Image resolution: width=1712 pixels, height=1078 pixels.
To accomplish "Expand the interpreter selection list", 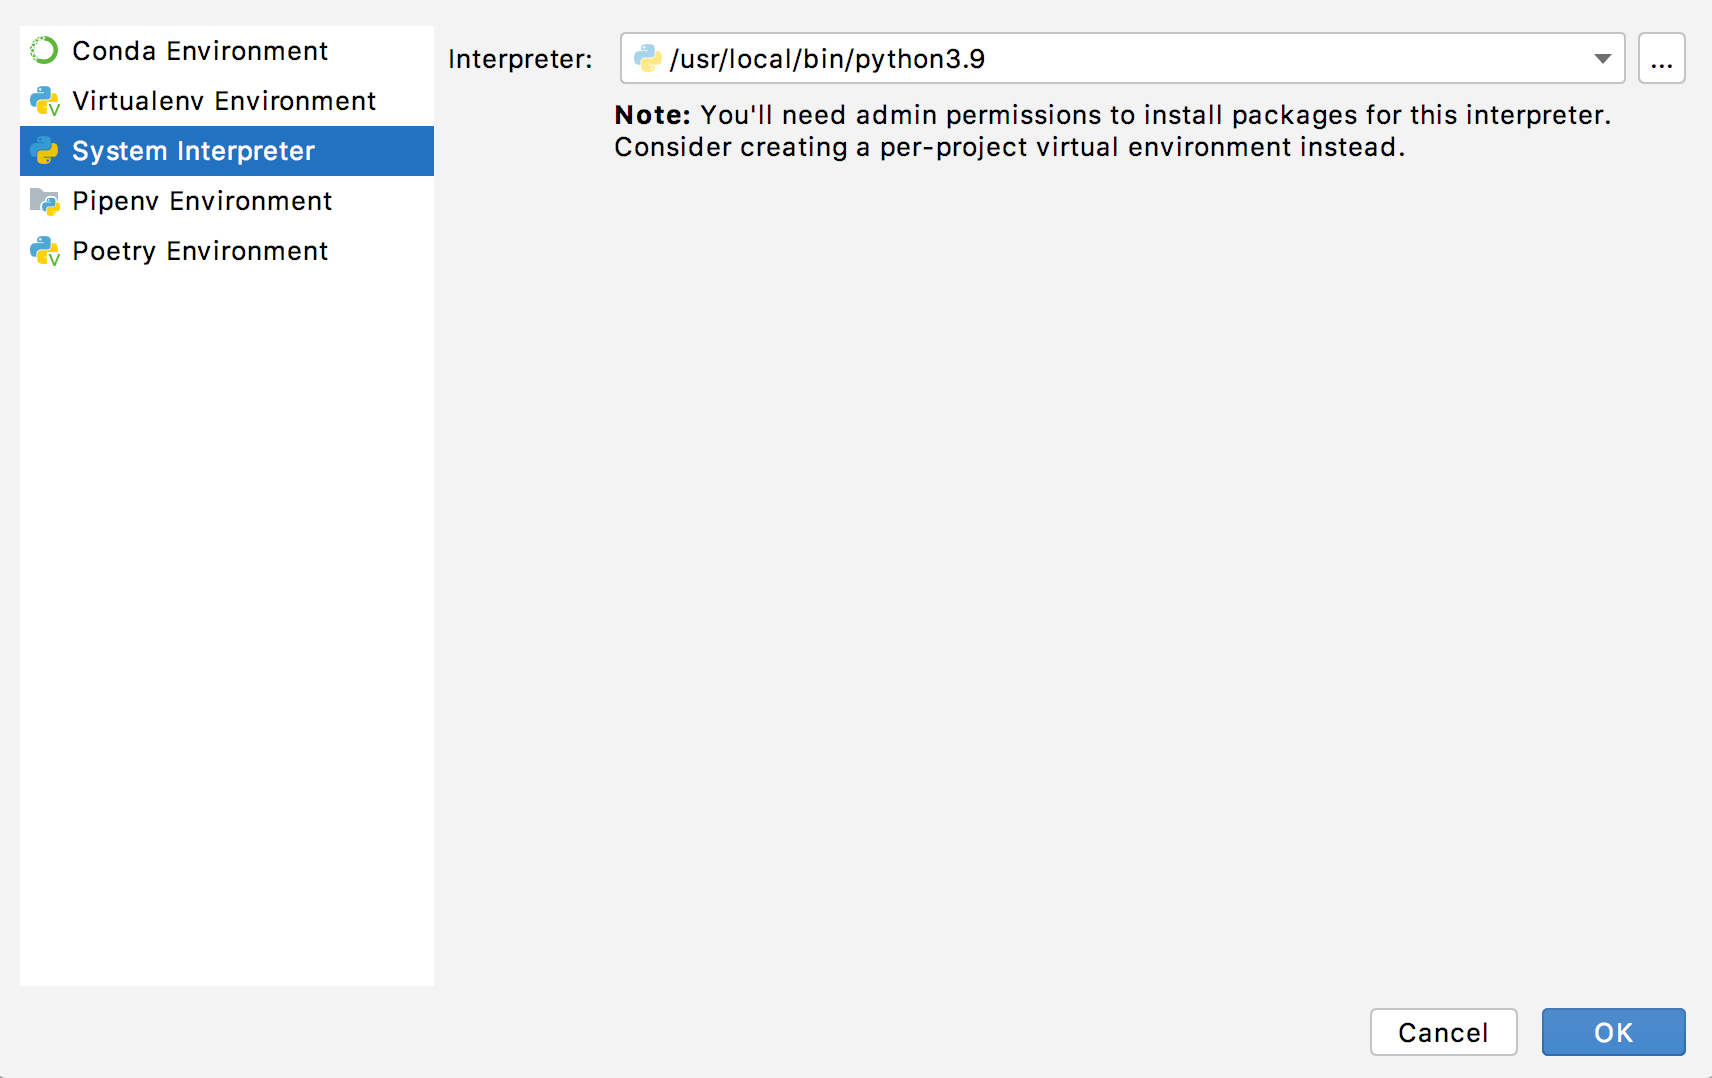I will click(1600, 59).
